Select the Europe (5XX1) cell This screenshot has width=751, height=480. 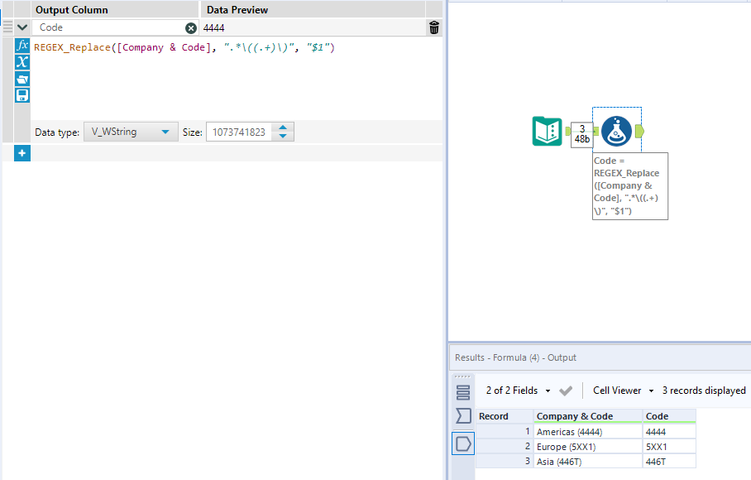pyautogui.click(x=588, y=446)
